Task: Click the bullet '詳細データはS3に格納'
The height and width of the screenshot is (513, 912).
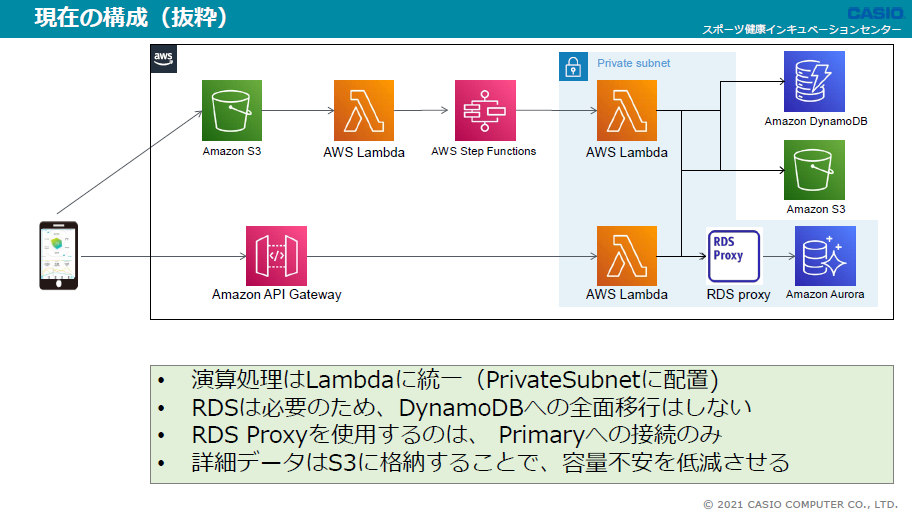Action: 490,462
